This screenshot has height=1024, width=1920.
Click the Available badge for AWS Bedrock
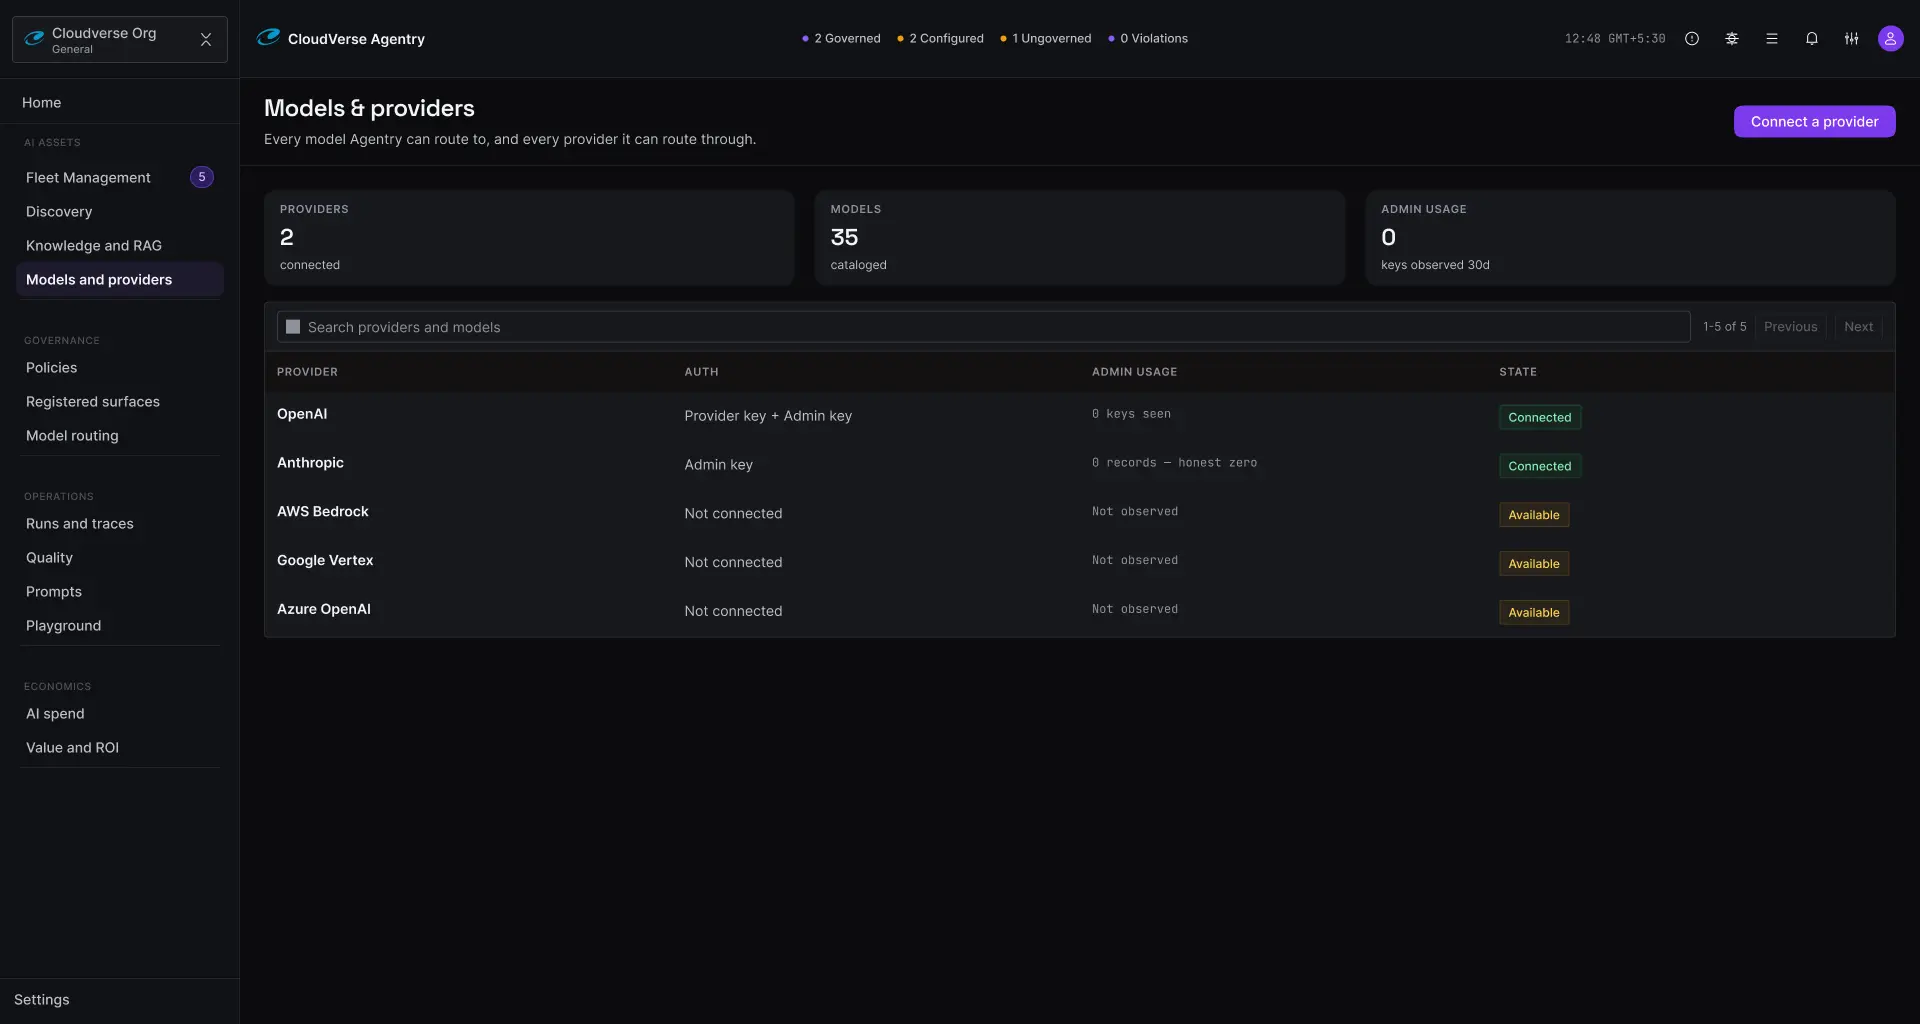1534,516
